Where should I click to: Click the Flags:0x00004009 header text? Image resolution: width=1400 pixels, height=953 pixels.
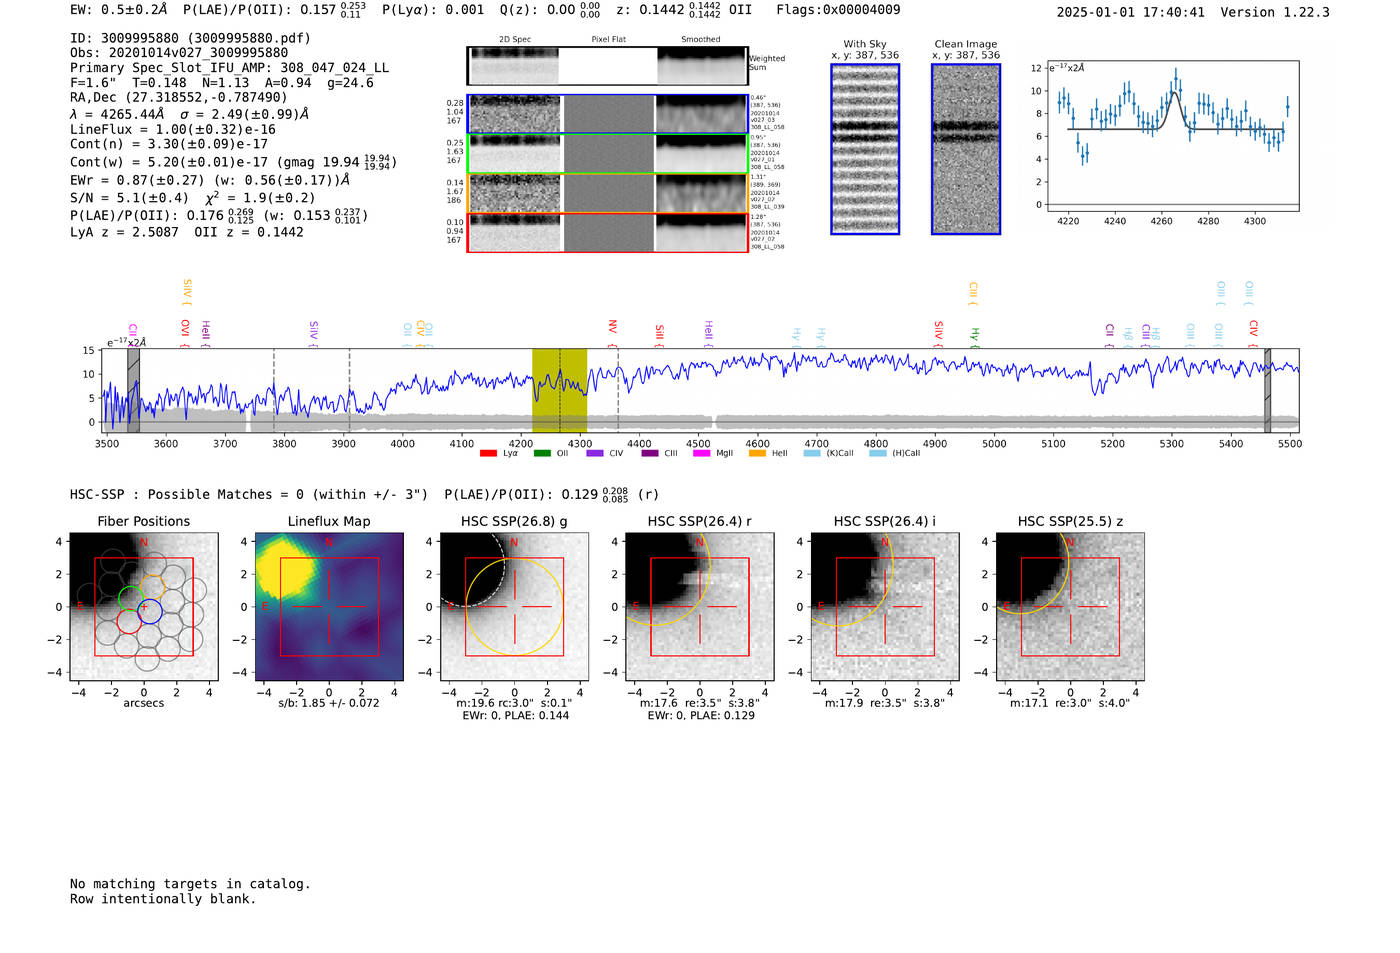[x=838, y=10]
